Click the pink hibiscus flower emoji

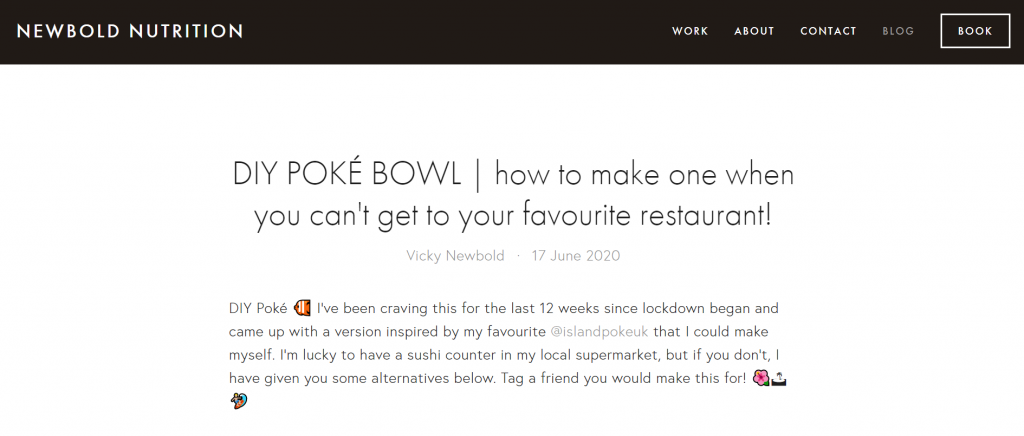760,378
